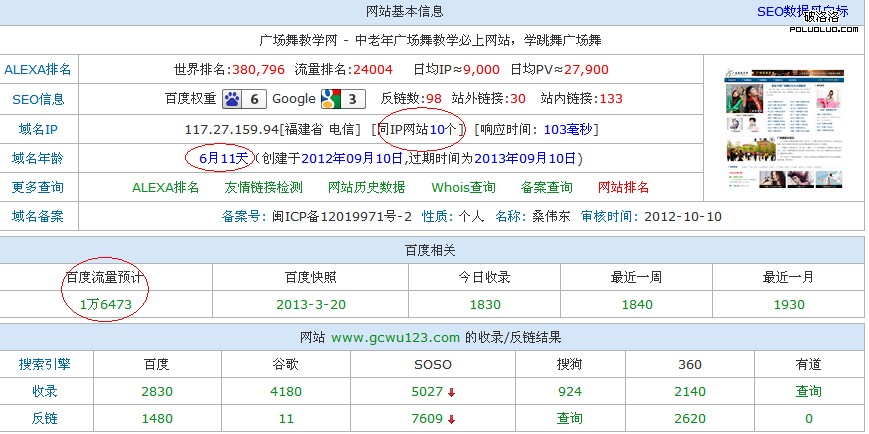Click Google backlink count 11
Image resolution: width=869 pixels, height=434 pixels.
[x=286, y=418]
